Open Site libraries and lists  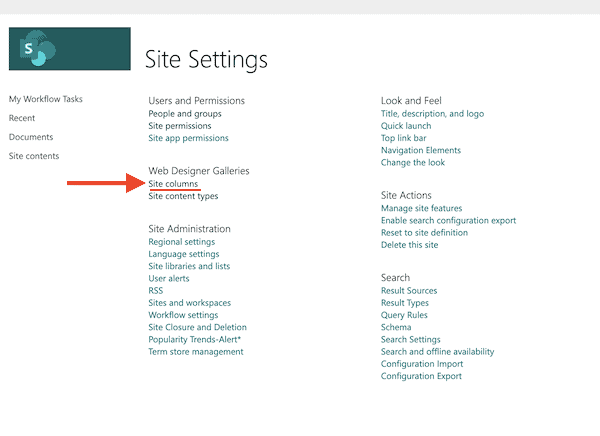pyautogui.click(x=189, y=266)
